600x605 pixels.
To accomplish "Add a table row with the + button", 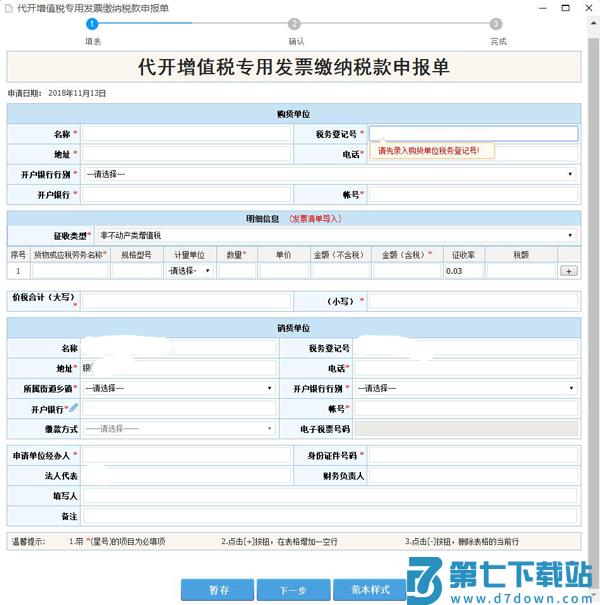I will (x=568, y=271).
